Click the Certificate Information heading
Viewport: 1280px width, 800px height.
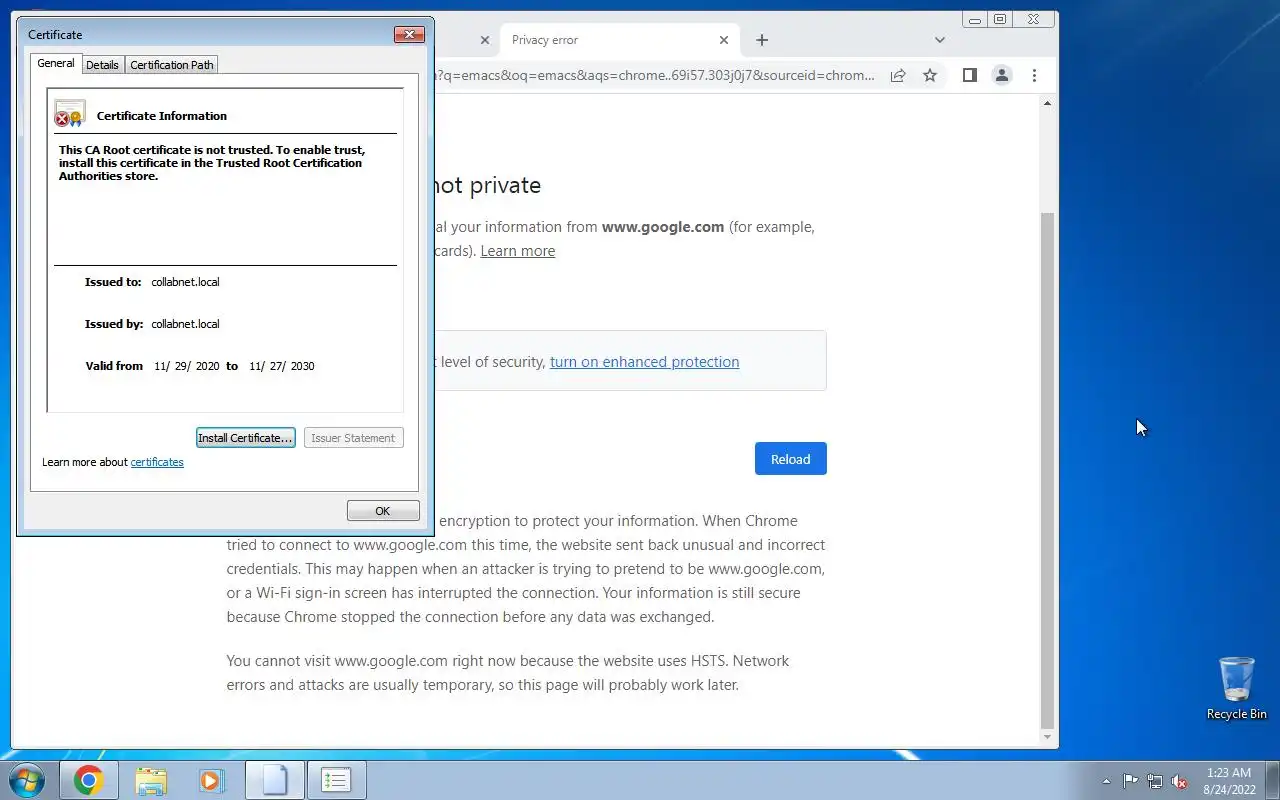point(162,116)
